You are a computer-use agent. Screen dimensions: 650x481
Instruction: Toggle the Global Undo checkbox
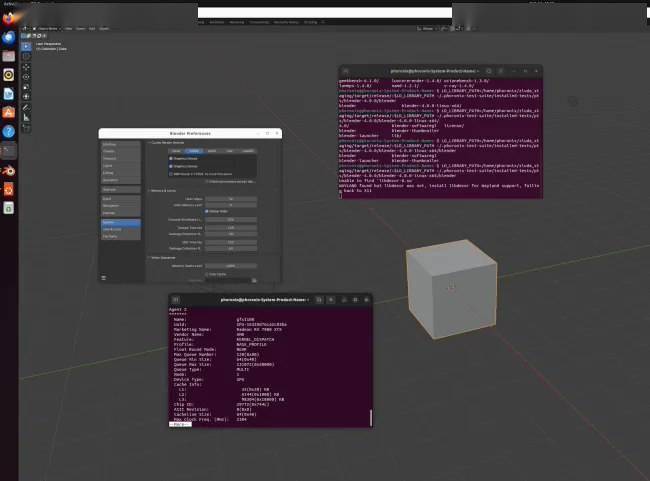(206, 211)
